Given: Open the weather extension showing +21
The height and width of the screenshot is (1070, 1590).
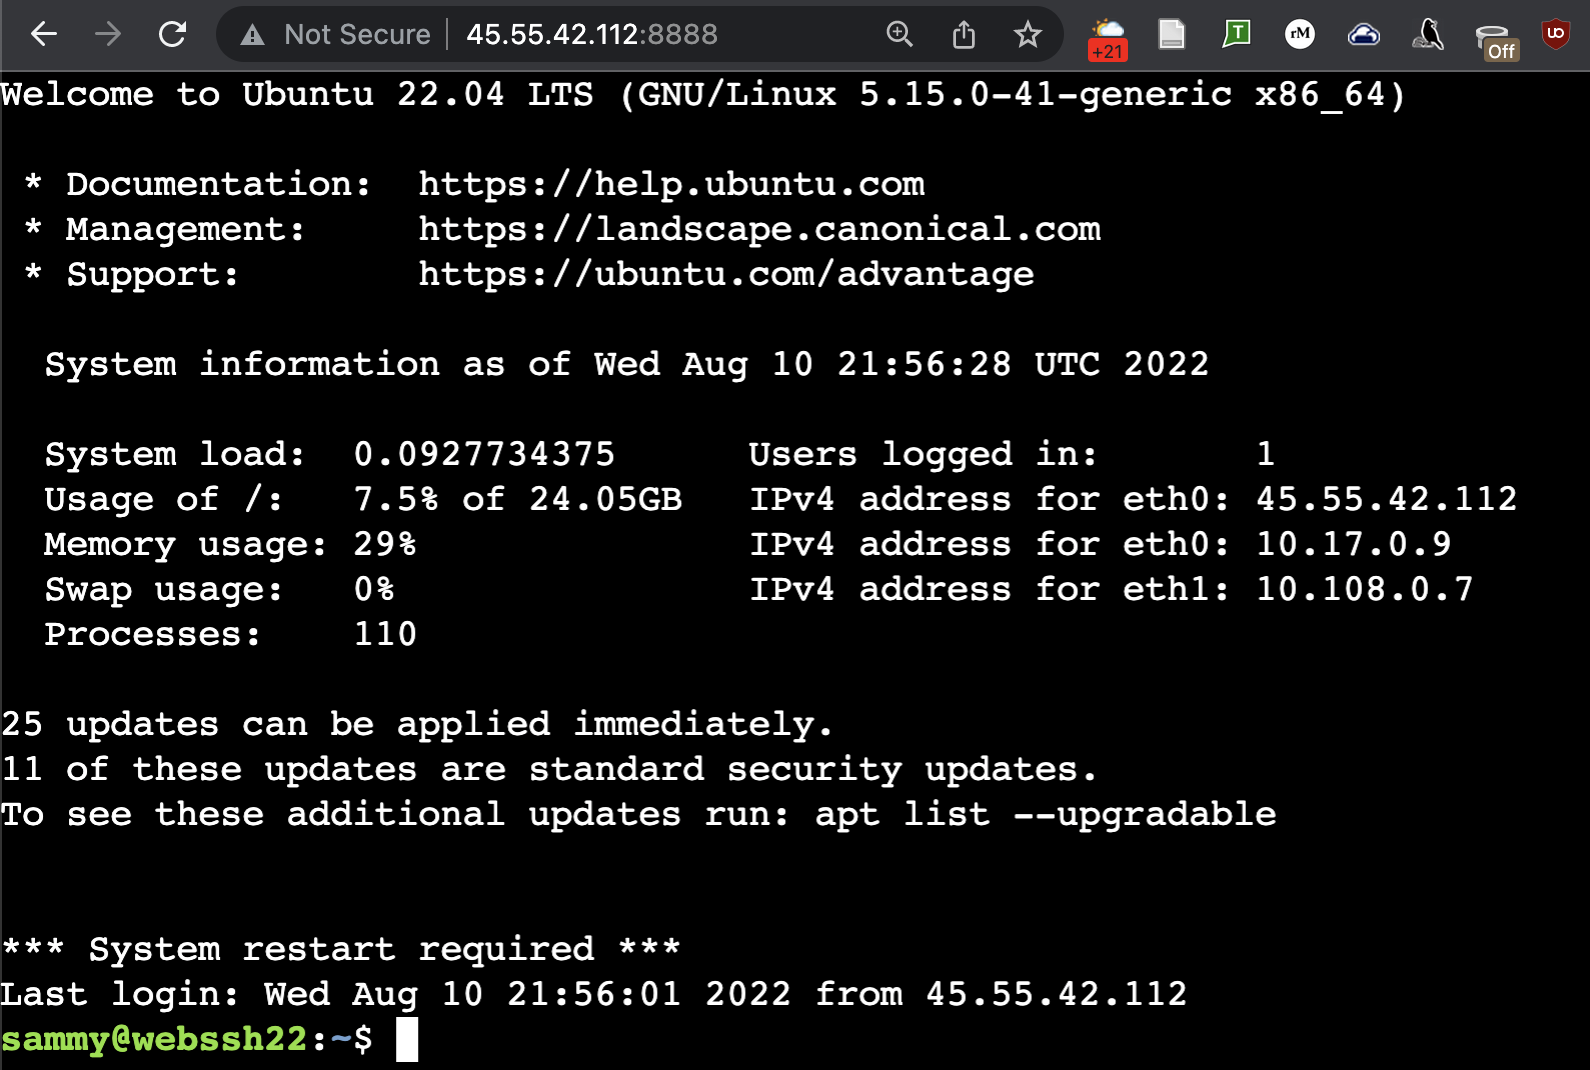Looking at the screenshot, I should pos(1108,38).
